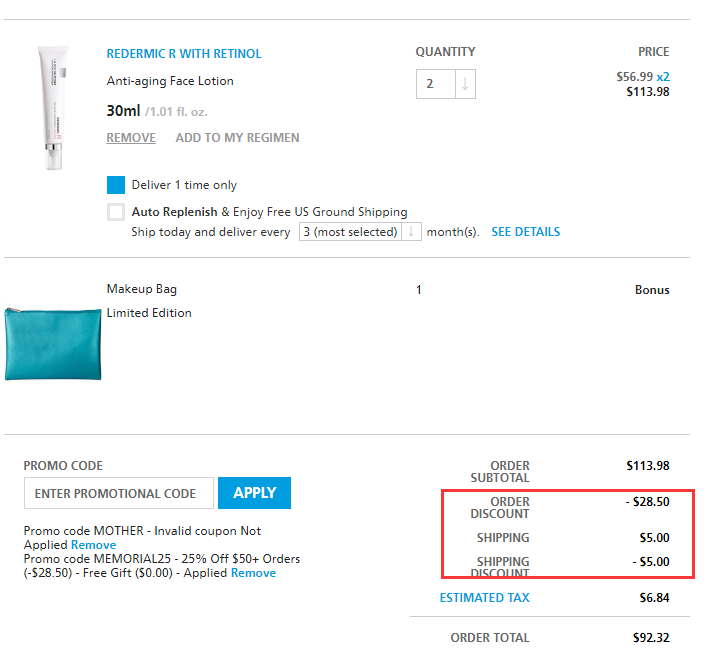The height and width of the screenshot is (670, 705).
Task: Expand the quantity dropdown arrow
Action: [x=465, y=84]
